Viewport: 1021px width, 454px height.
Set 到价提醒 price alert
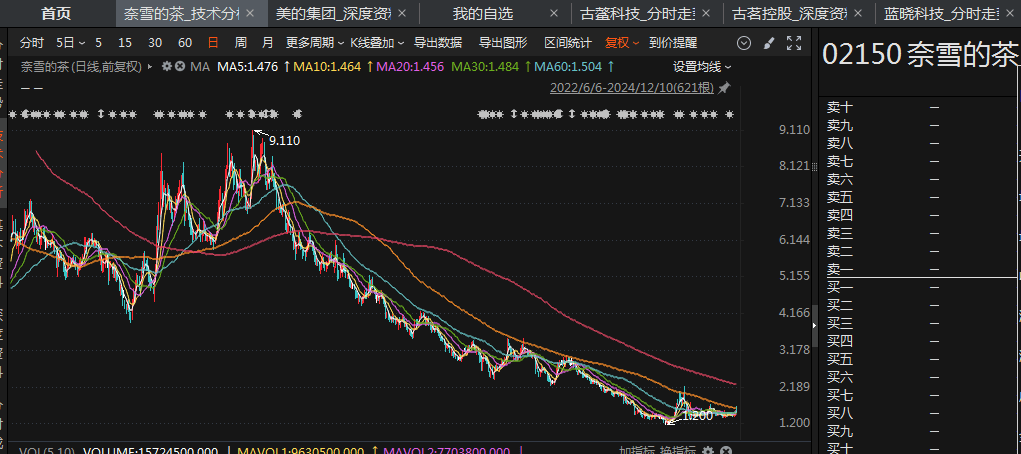(673, 43)
